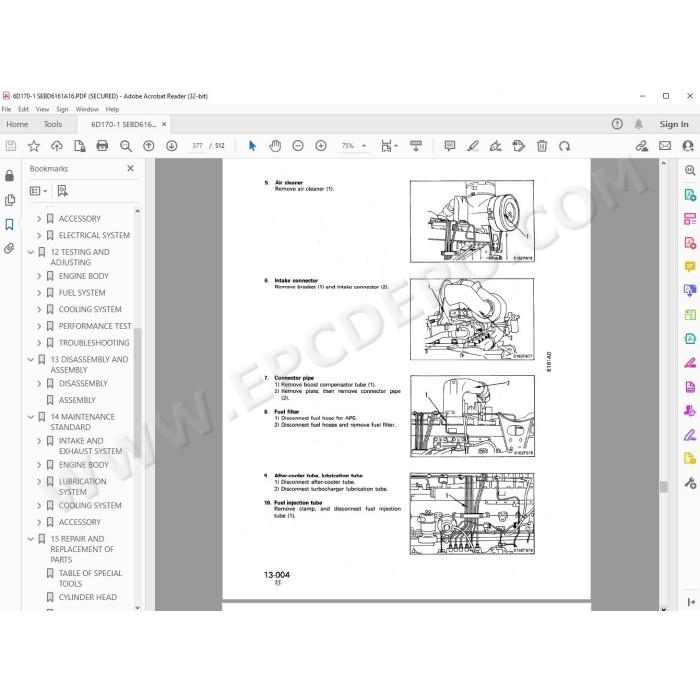Expand the PERFORMANCE TEST bookmark
The height and width of the screenshot is (700, 700).
(x=39, y=326)
